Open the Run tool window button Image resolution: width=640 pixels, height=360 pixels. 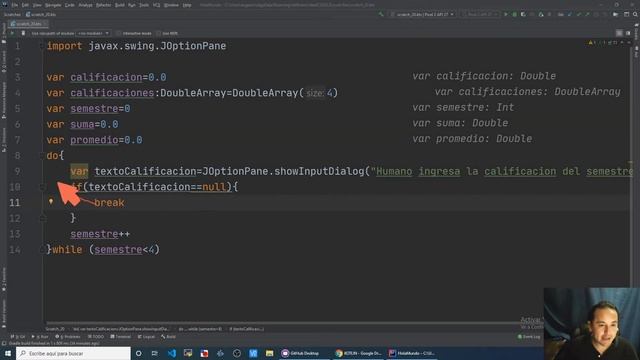[40, 337]
